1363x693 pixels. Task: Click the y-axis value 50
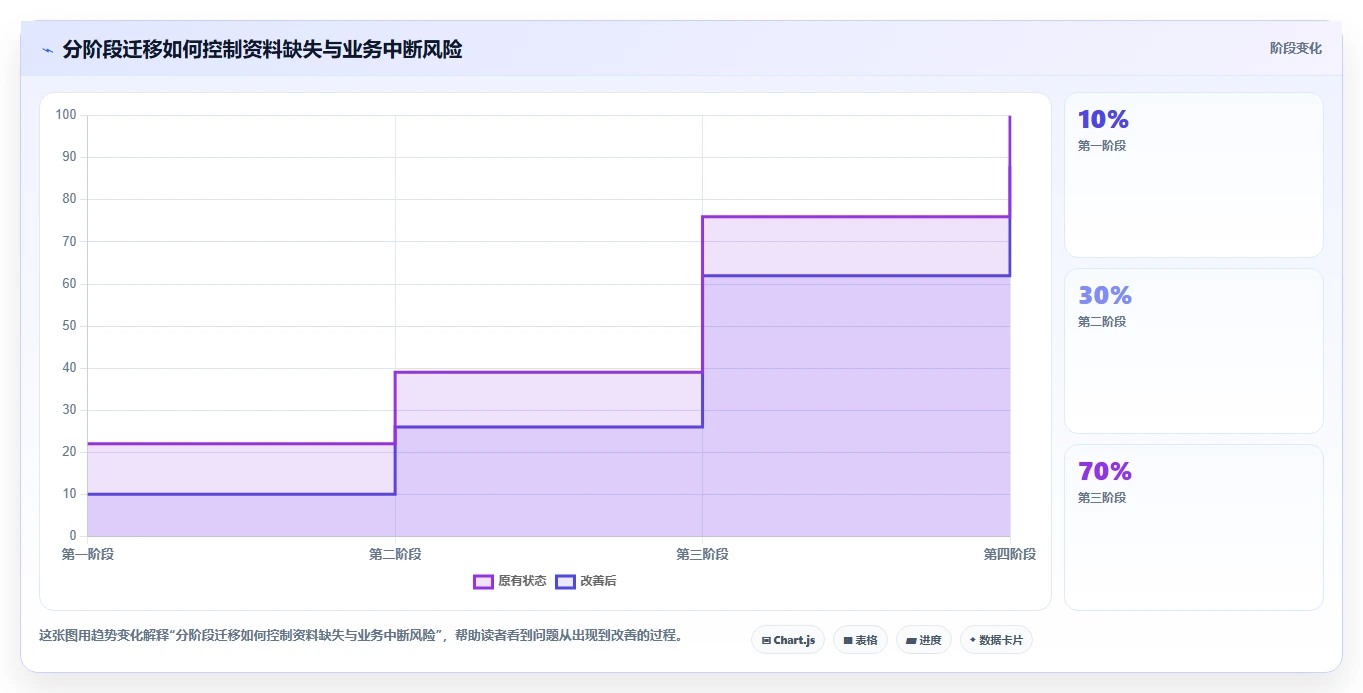(x=69, y=326)
